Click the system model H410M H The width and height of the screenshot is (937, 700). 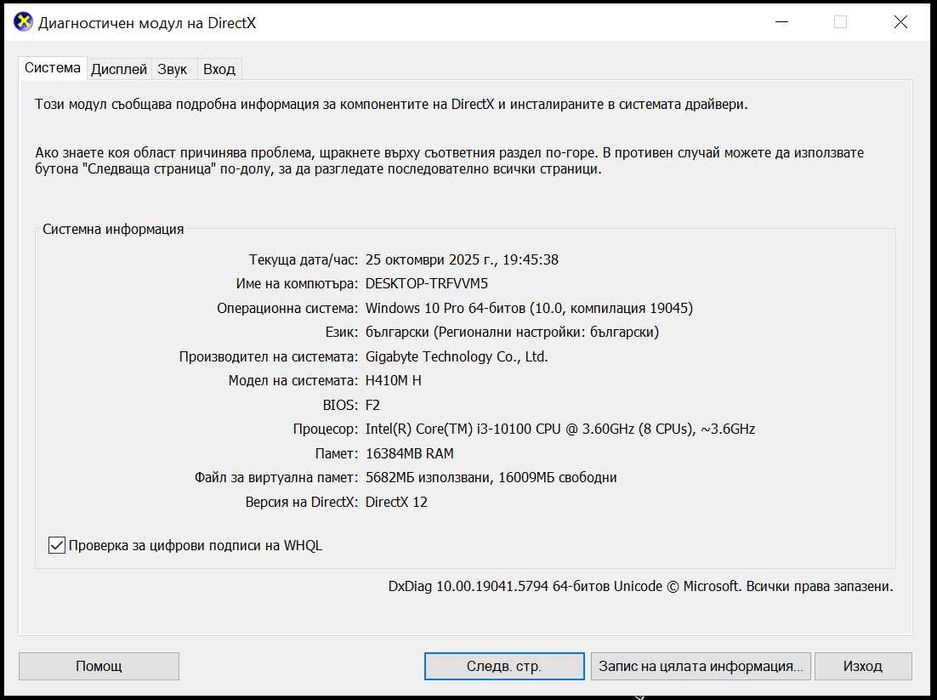tap(393, 380)
